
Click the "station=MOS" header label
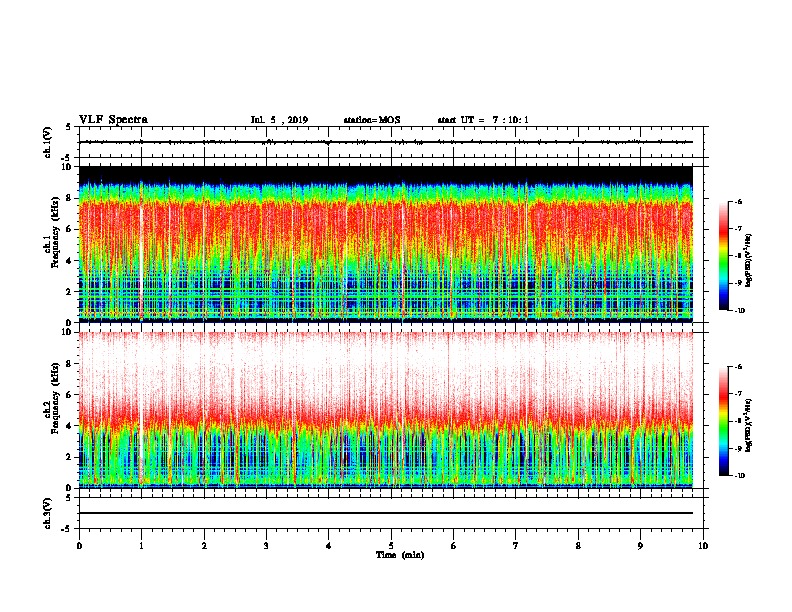[x=372, y=120]
